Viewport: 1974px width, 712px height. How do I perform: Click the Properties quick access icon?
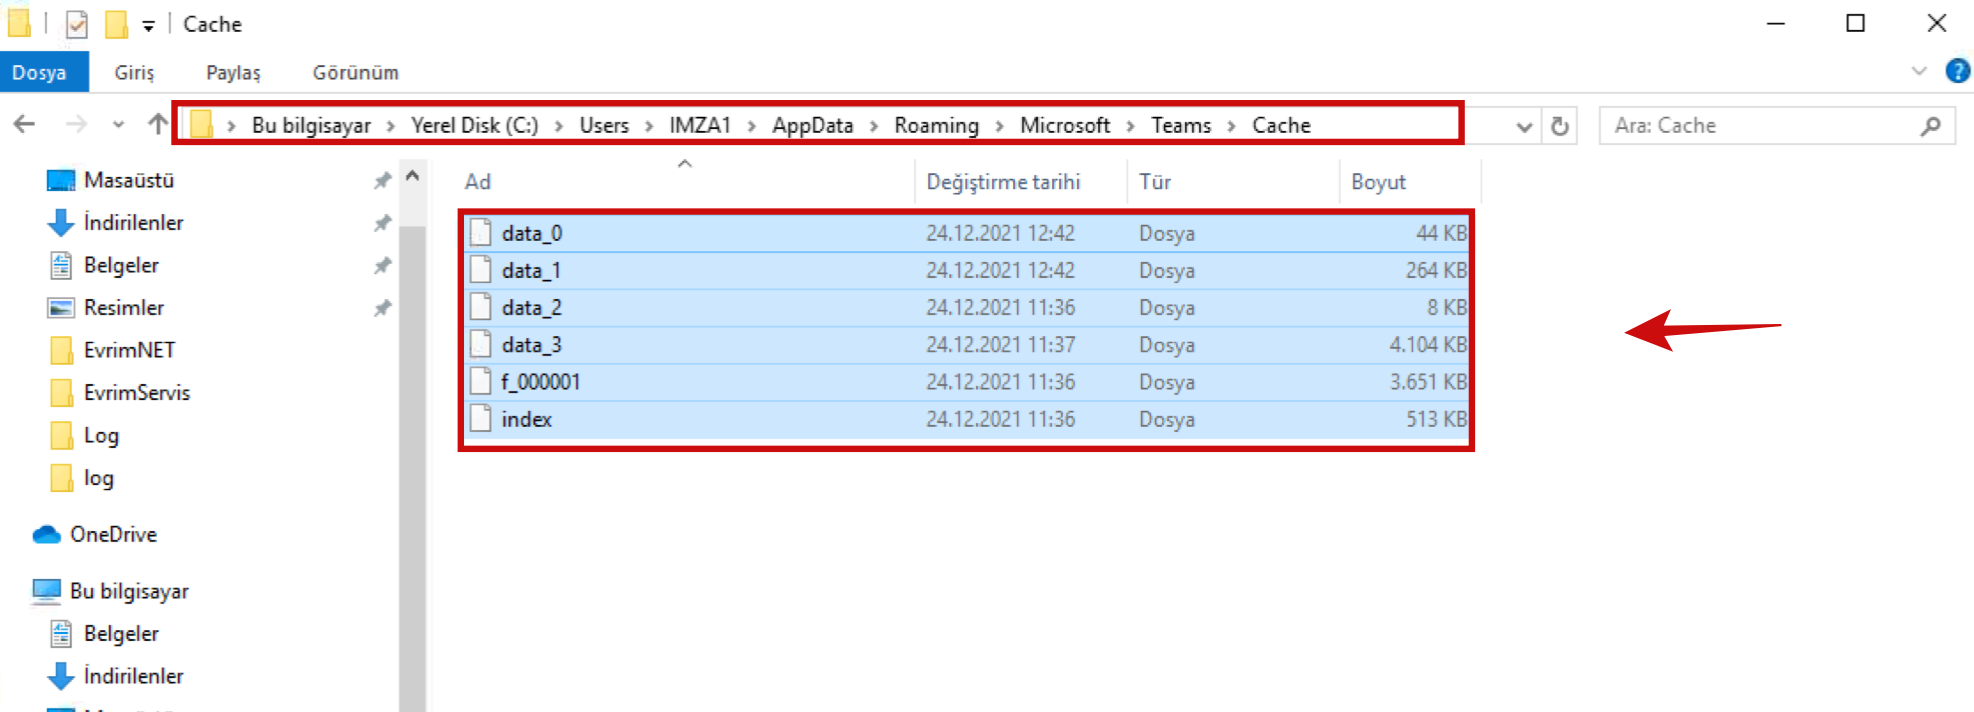pyautogui.click(x=77, y=24)
